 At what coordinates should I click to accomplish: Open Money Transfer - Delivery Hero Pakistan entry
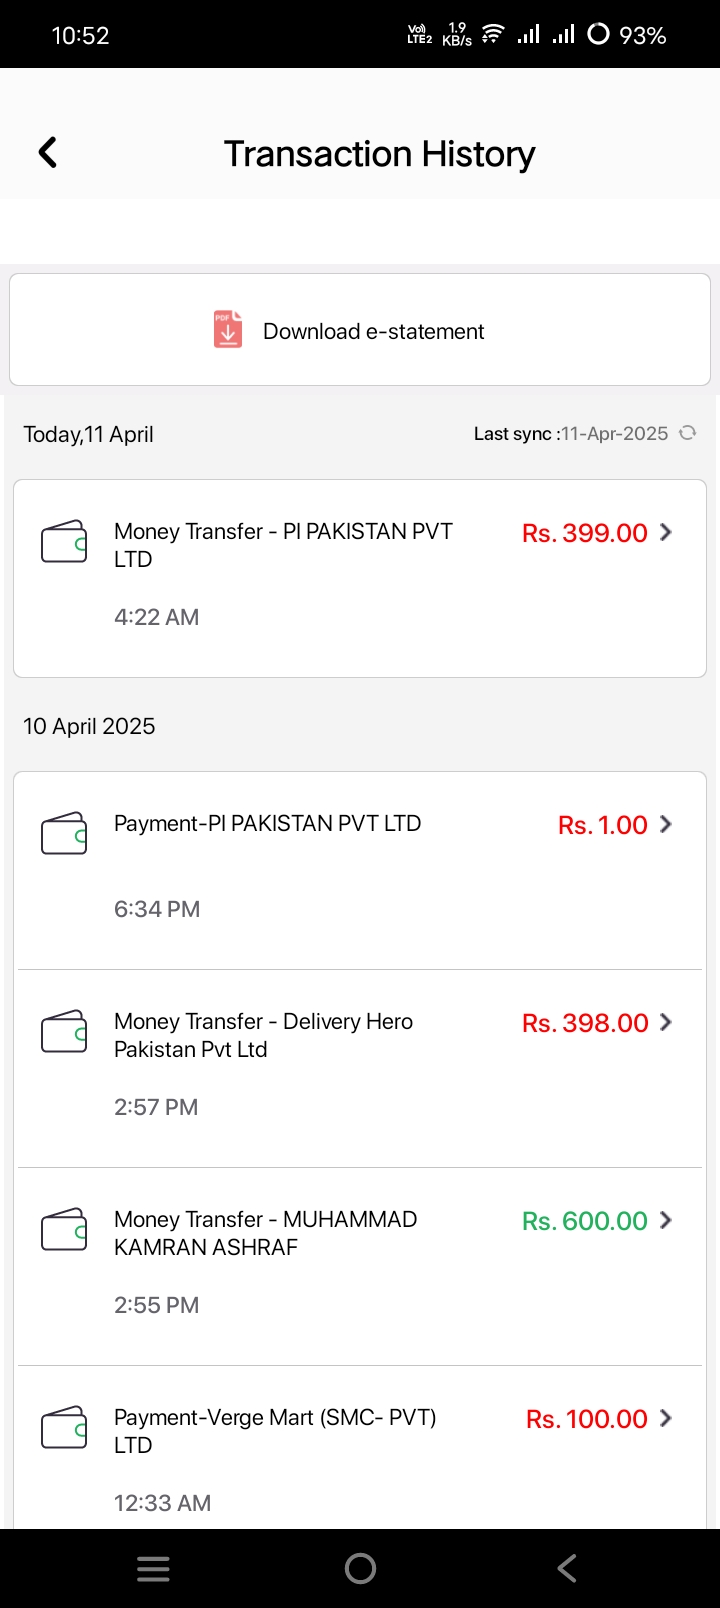(360, 1068)
